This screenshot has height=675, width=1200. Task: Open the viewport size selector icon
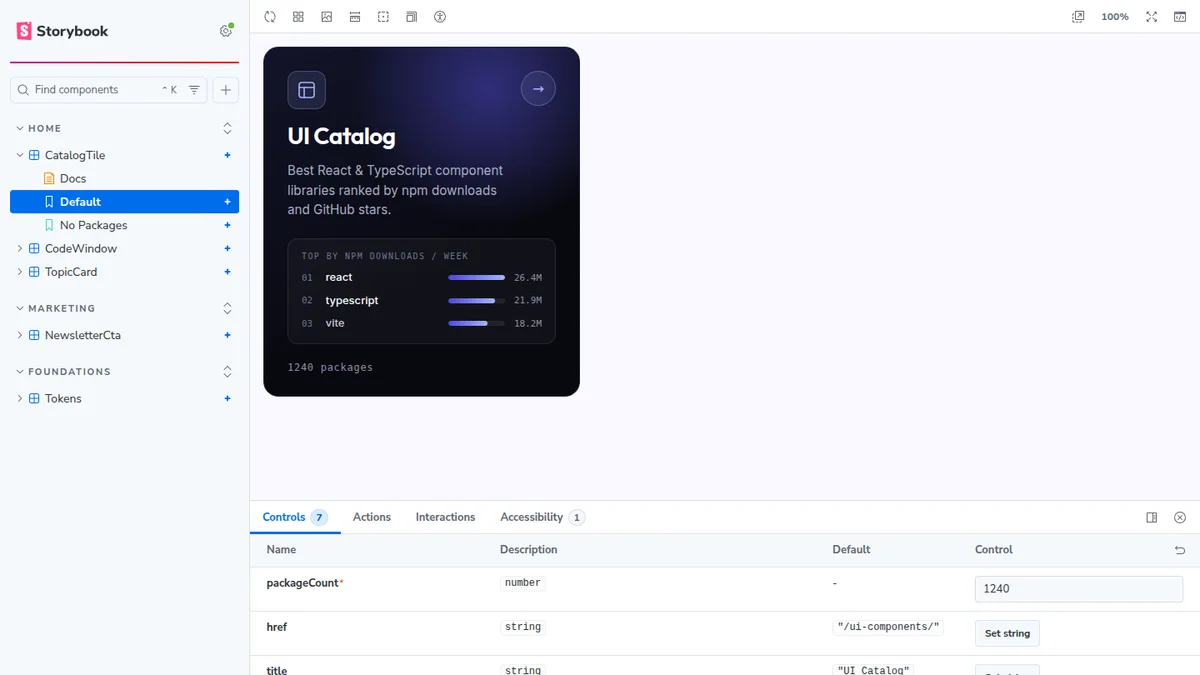411,17
